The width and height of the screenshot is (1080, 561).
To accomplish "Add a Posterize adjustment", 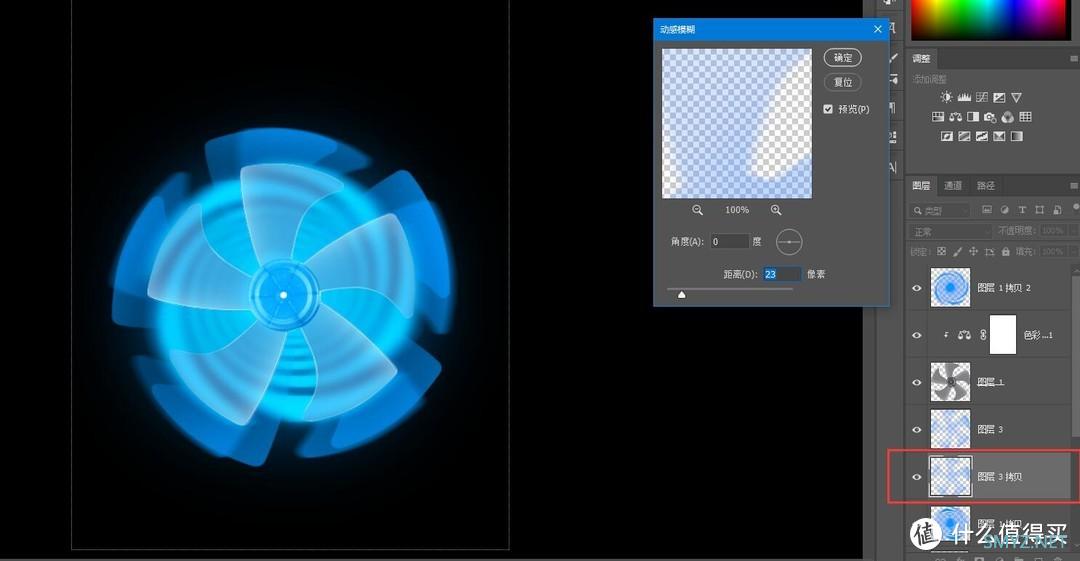I will 964,136.
